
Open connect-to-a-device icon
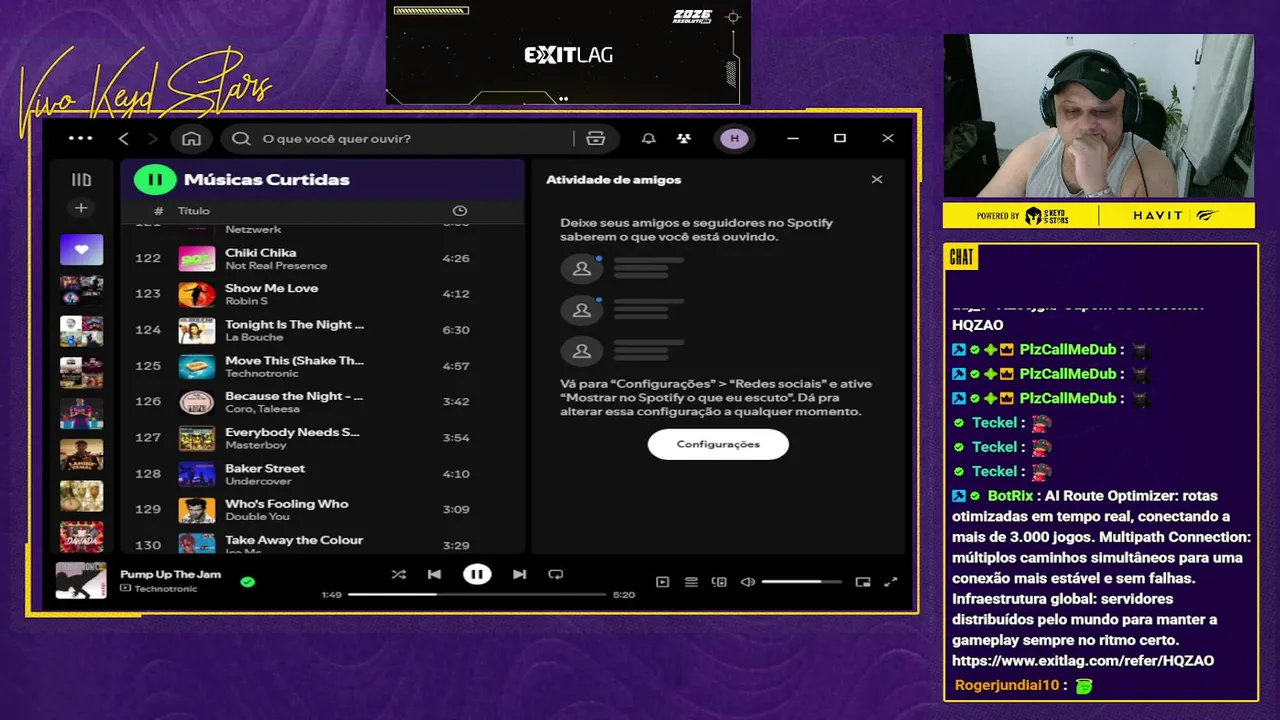[718, 582]
